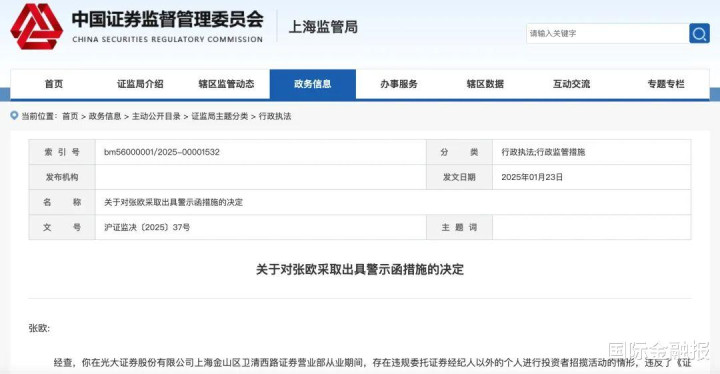Image resolution: width=720 pixels, height=374 pixels.
Task: Open the 办事服务 navigation tab
Action: (399, 84)
